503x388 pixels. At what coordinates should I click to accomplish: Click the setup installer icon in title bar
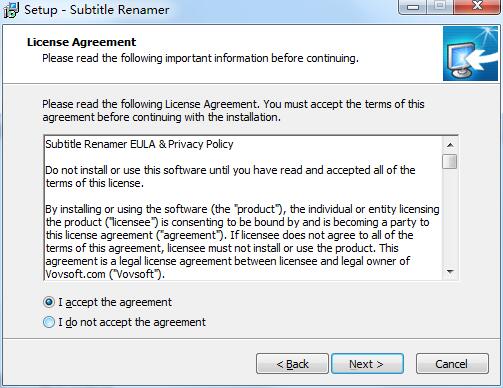(x=11, y=10)
